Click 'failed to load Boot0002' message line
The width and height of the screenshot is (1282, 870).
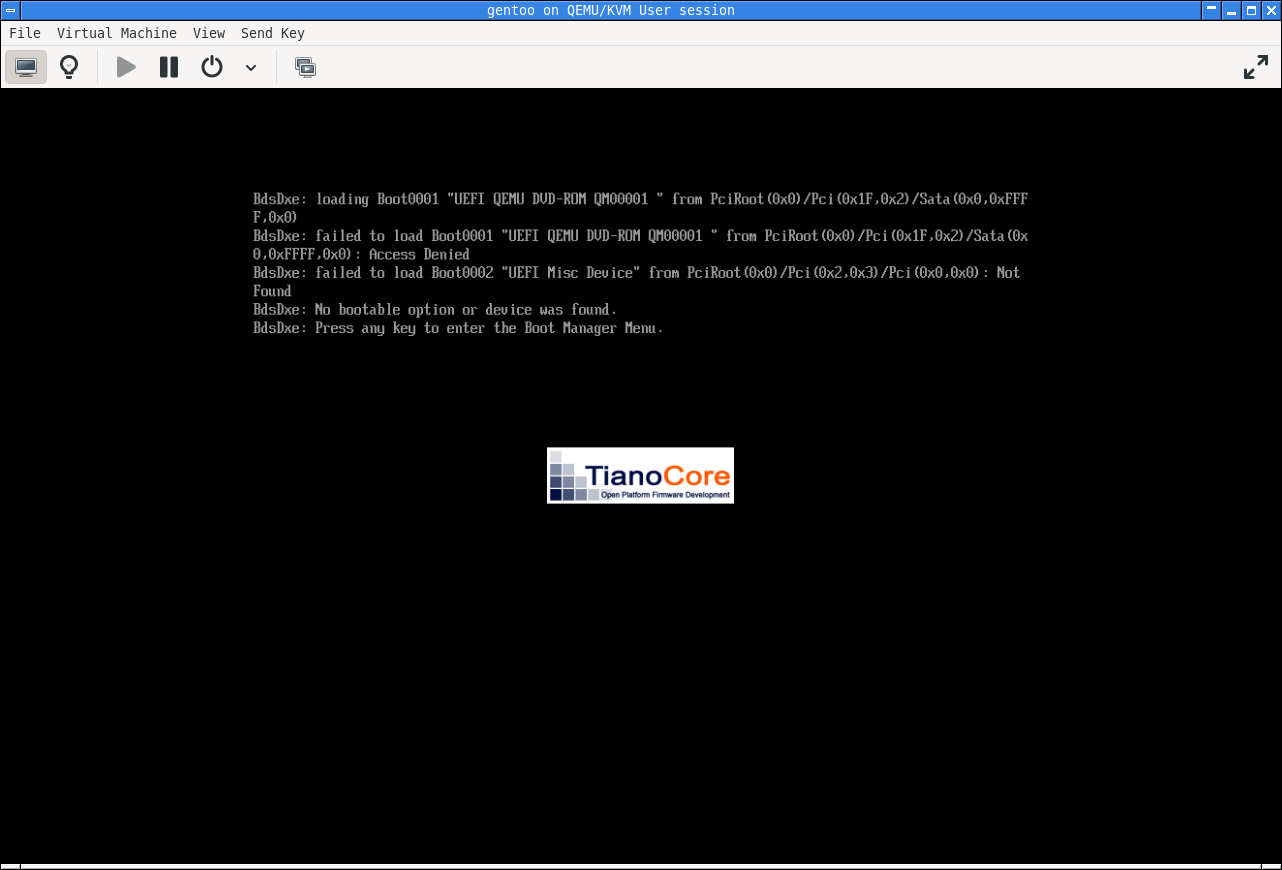point(636,281)
